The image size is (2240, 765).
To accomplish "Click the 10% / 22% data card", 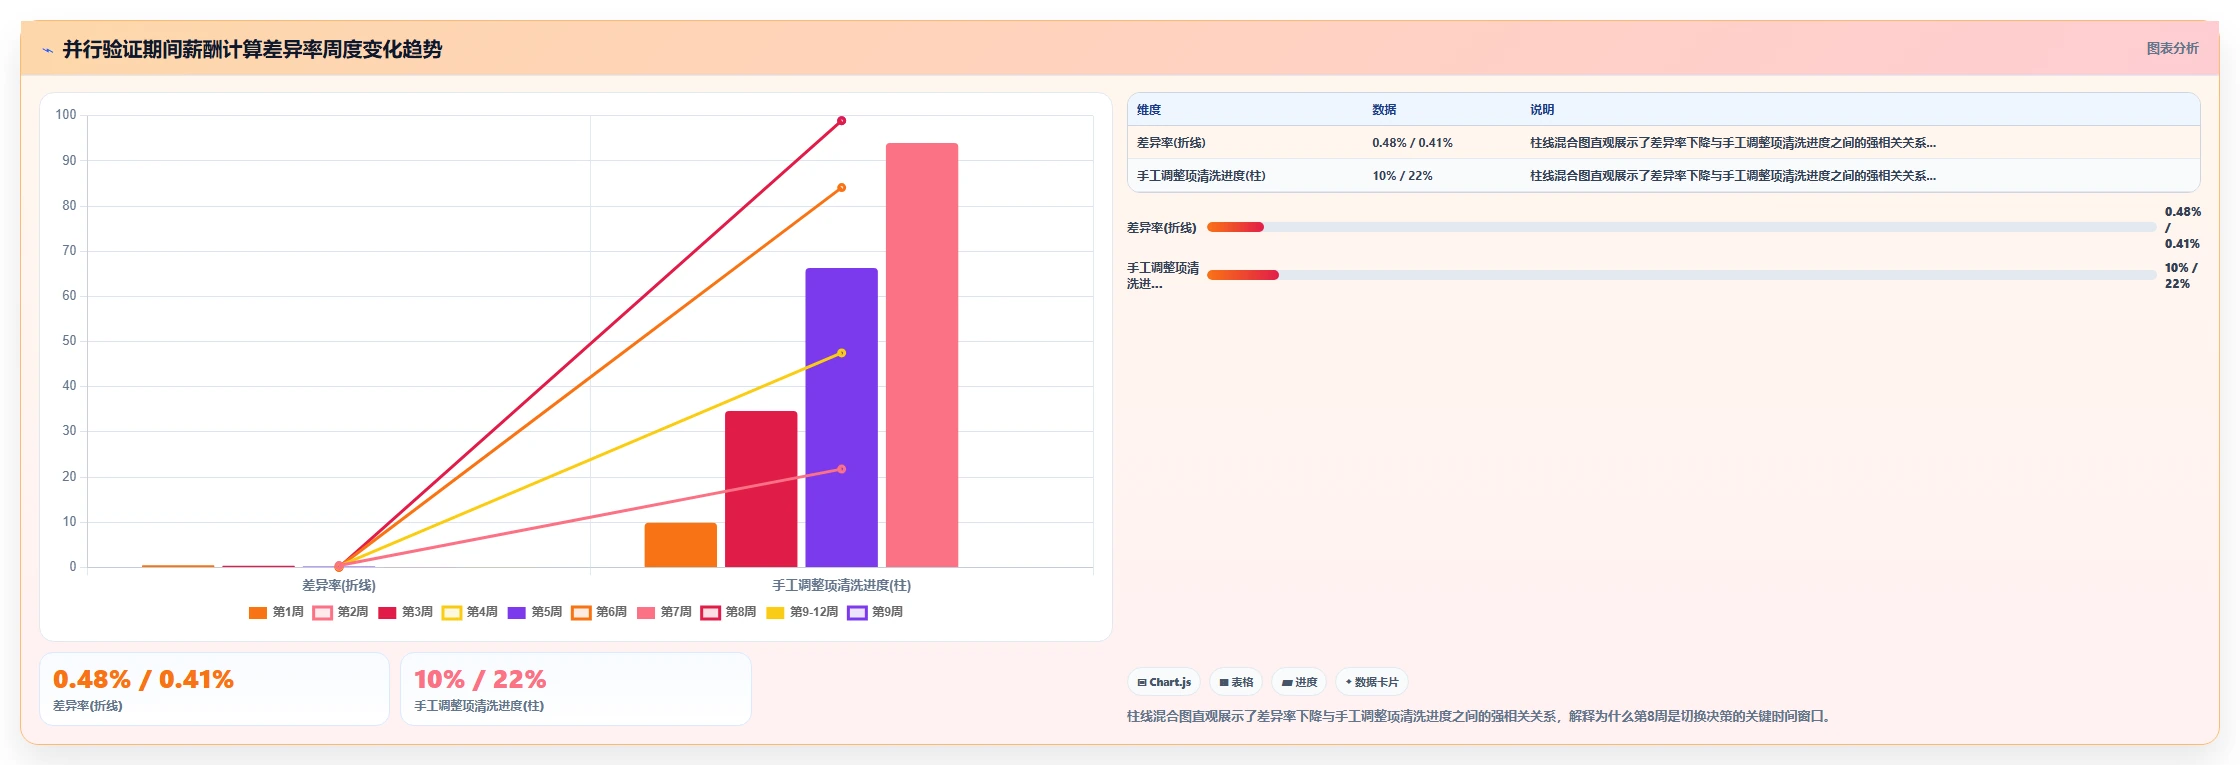I will click(576, 689).
